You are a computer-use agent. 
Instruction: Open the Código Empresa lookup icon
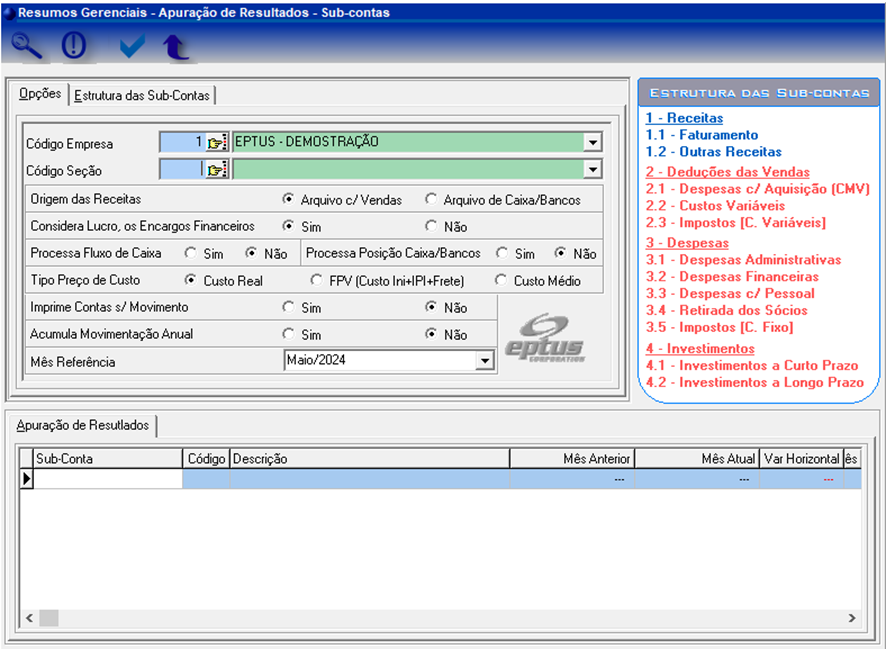click(217, 143)
